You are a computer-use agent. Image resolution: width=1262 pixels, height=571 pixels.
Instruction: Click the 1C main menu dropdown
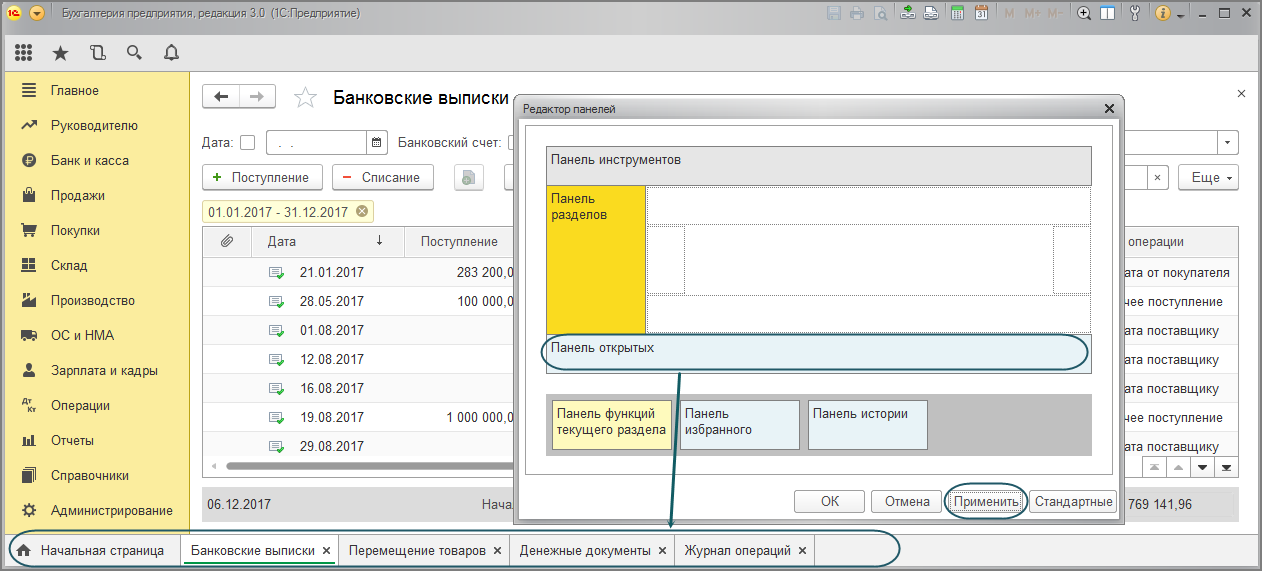(x=37, y=14)
